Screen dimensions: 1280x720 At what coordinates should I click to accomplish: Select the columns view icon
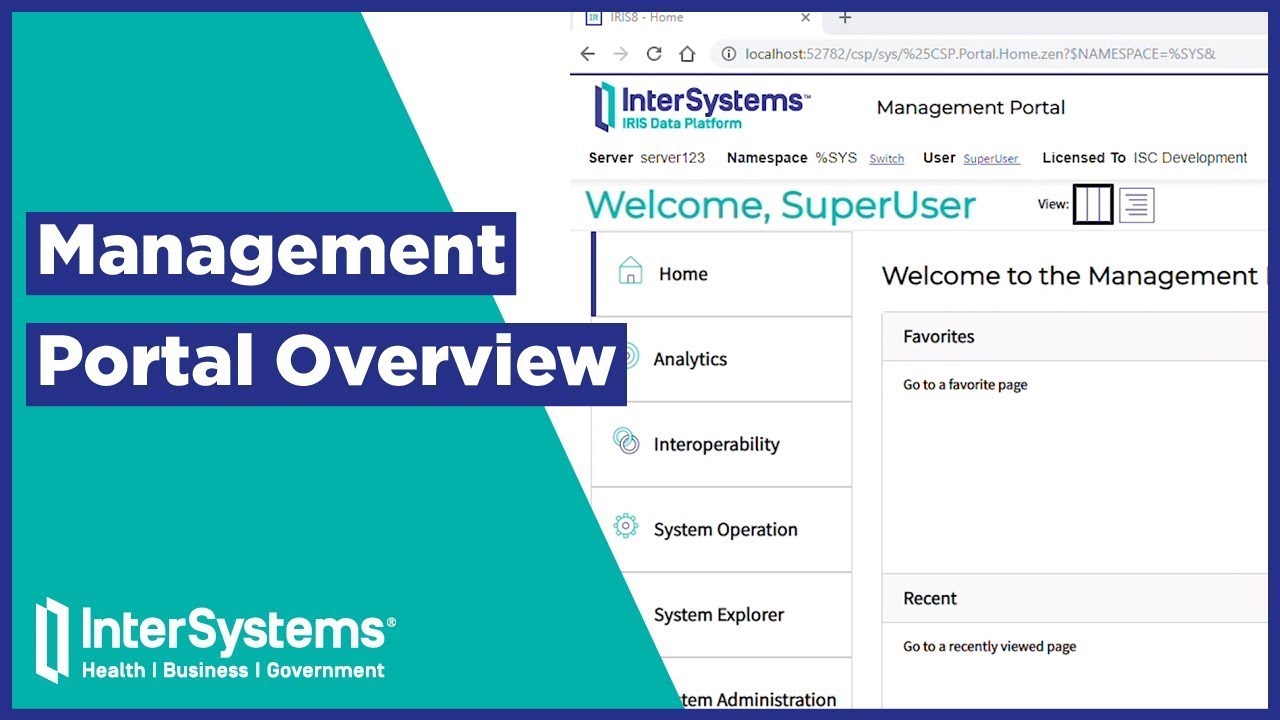1093,204
